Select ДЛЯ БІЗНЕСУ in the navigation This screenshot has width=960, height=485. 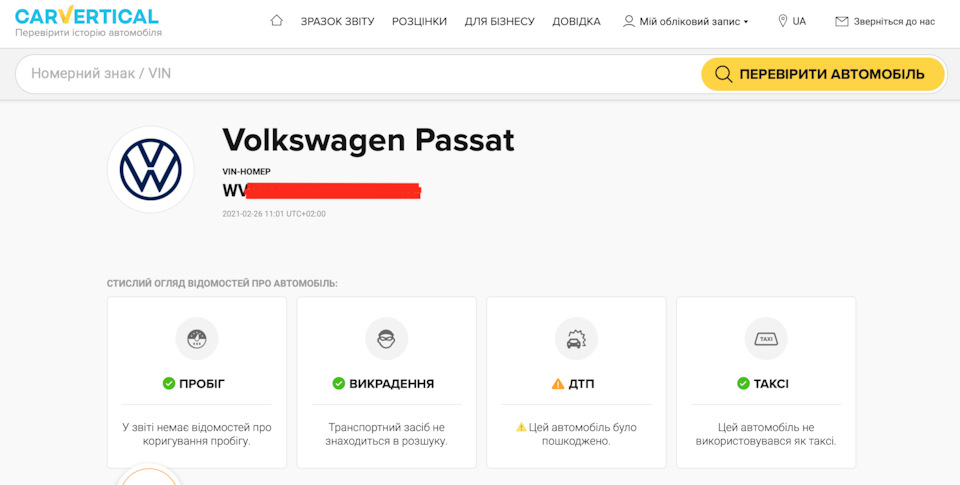500,21
